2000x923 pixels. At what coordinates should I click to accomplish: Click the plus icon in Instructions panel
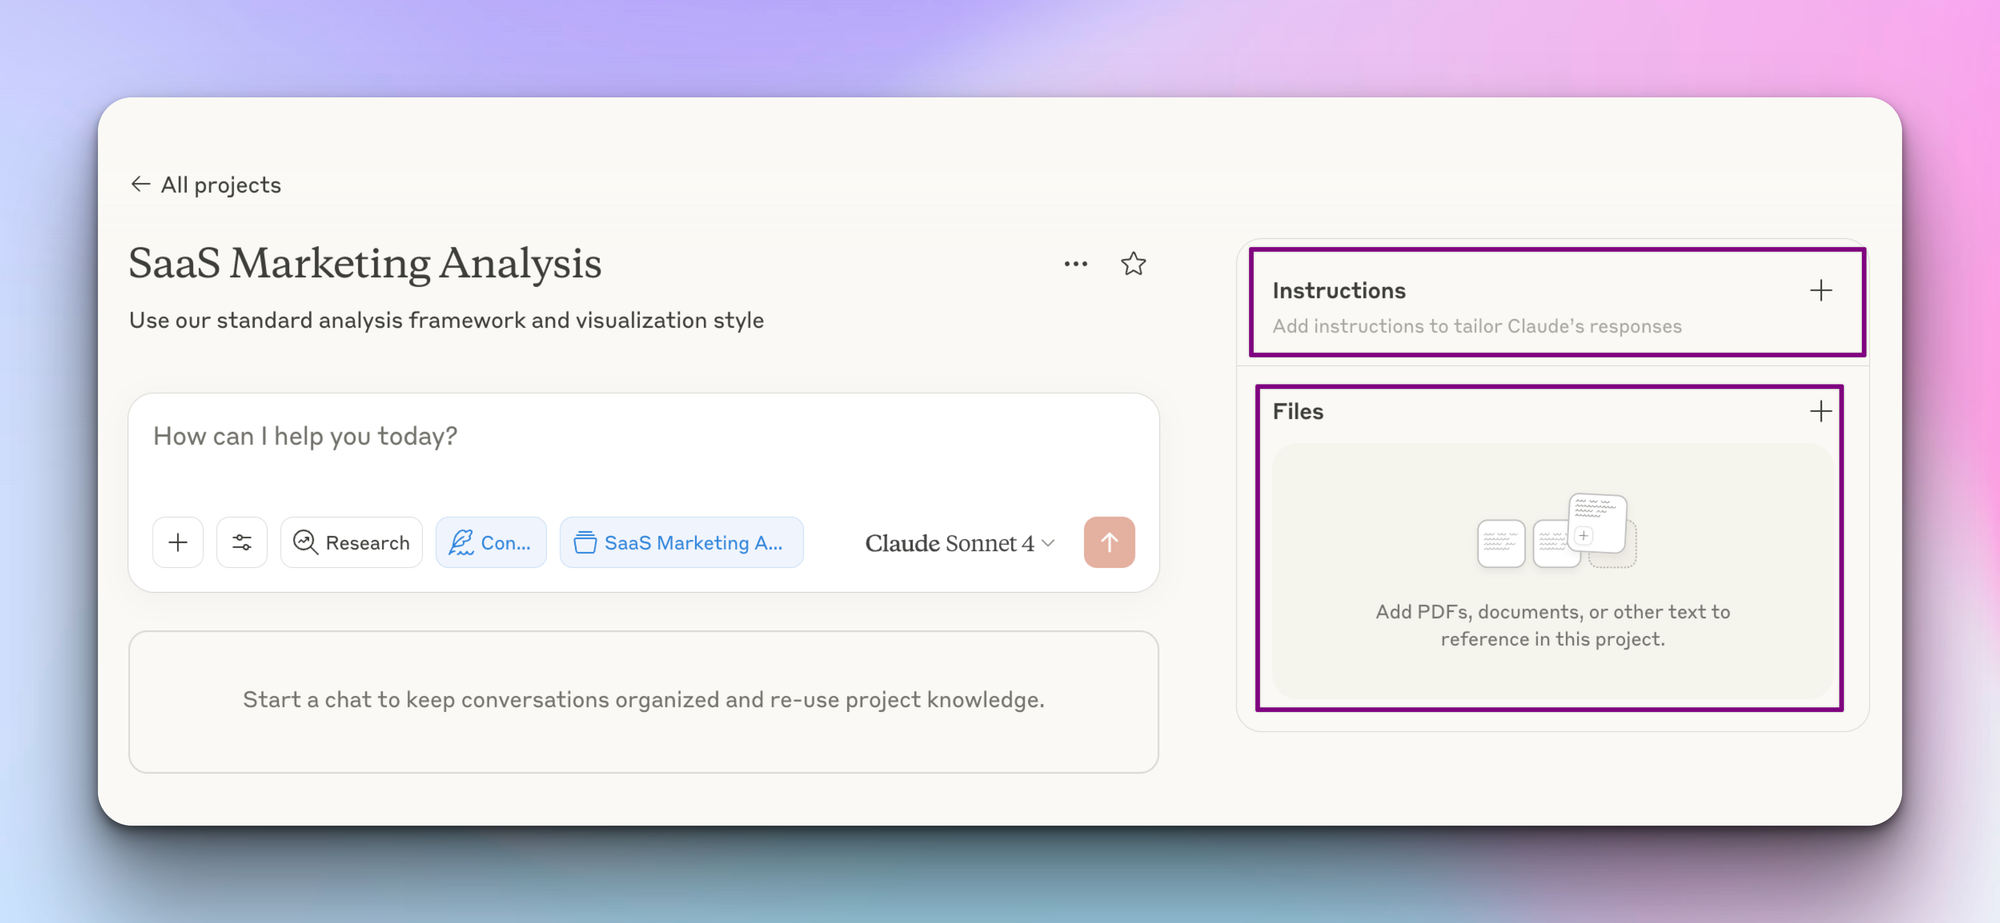point(1821,291)
